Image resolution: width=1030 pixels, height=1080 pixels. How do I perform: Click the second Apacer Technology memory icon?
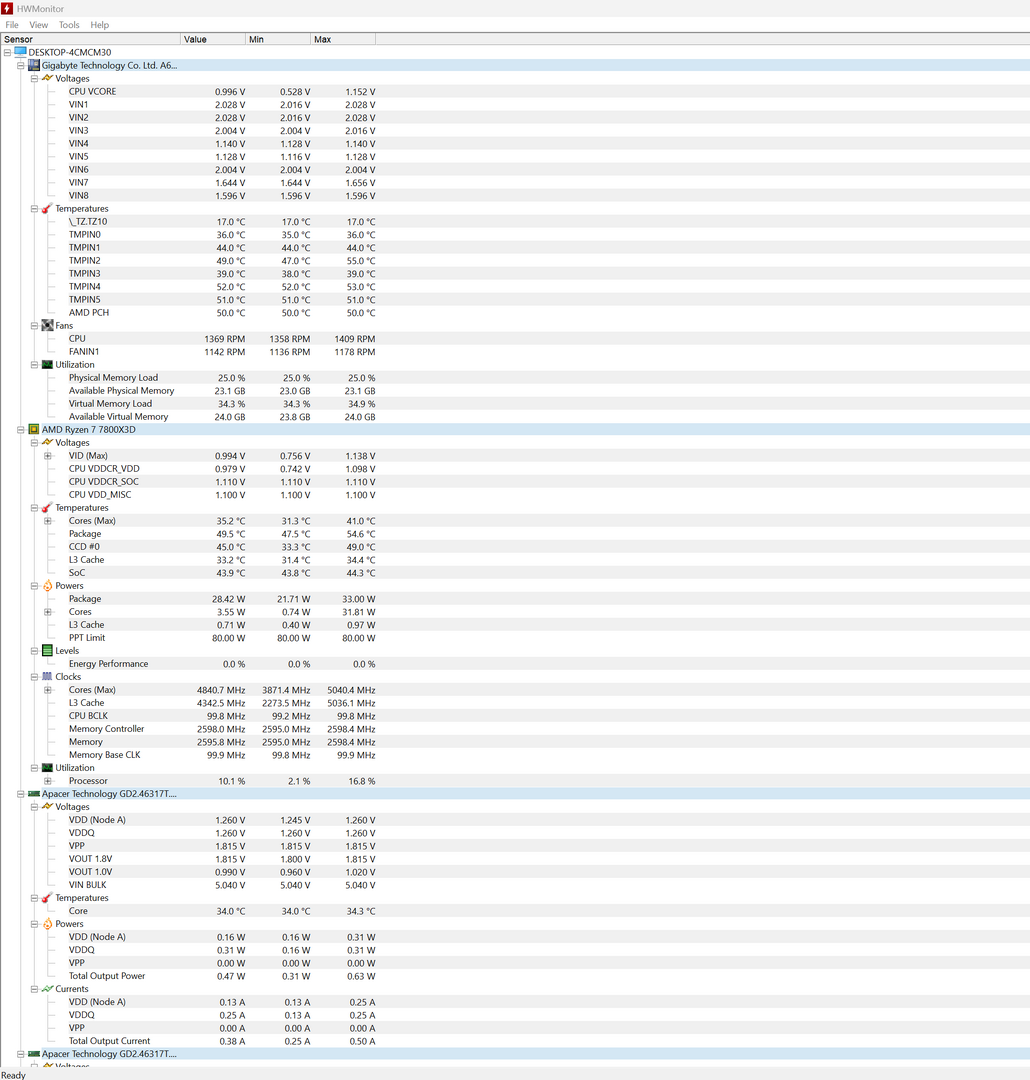[x=34, y=1054]
